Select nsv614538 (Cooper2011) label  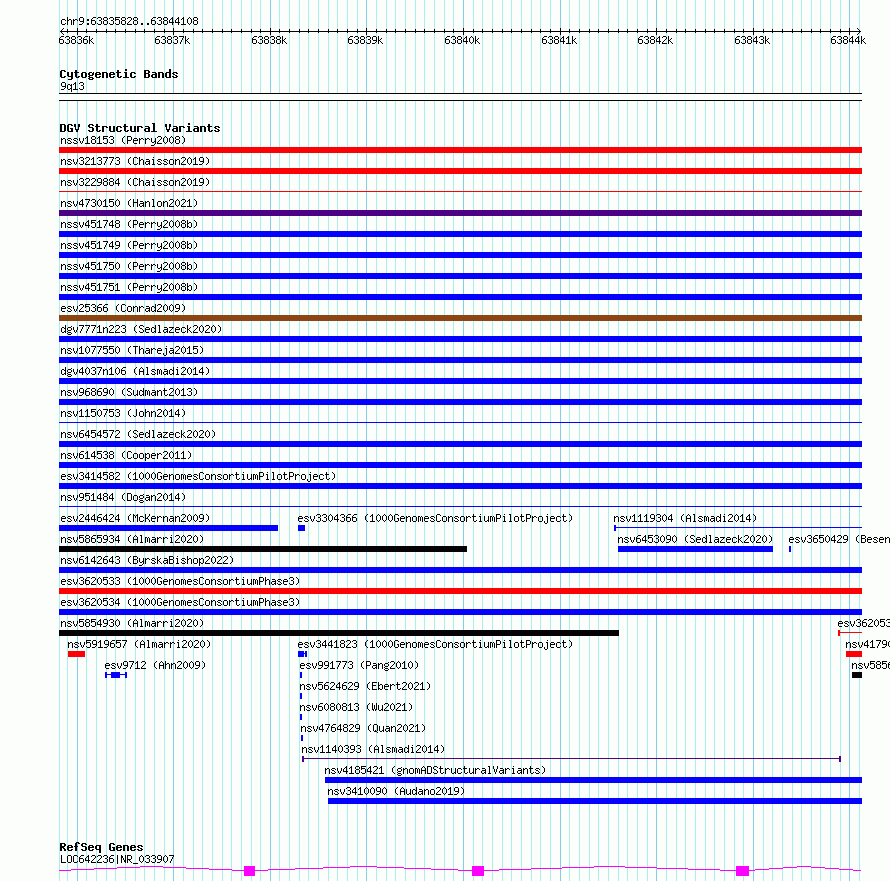coord(126,455)
